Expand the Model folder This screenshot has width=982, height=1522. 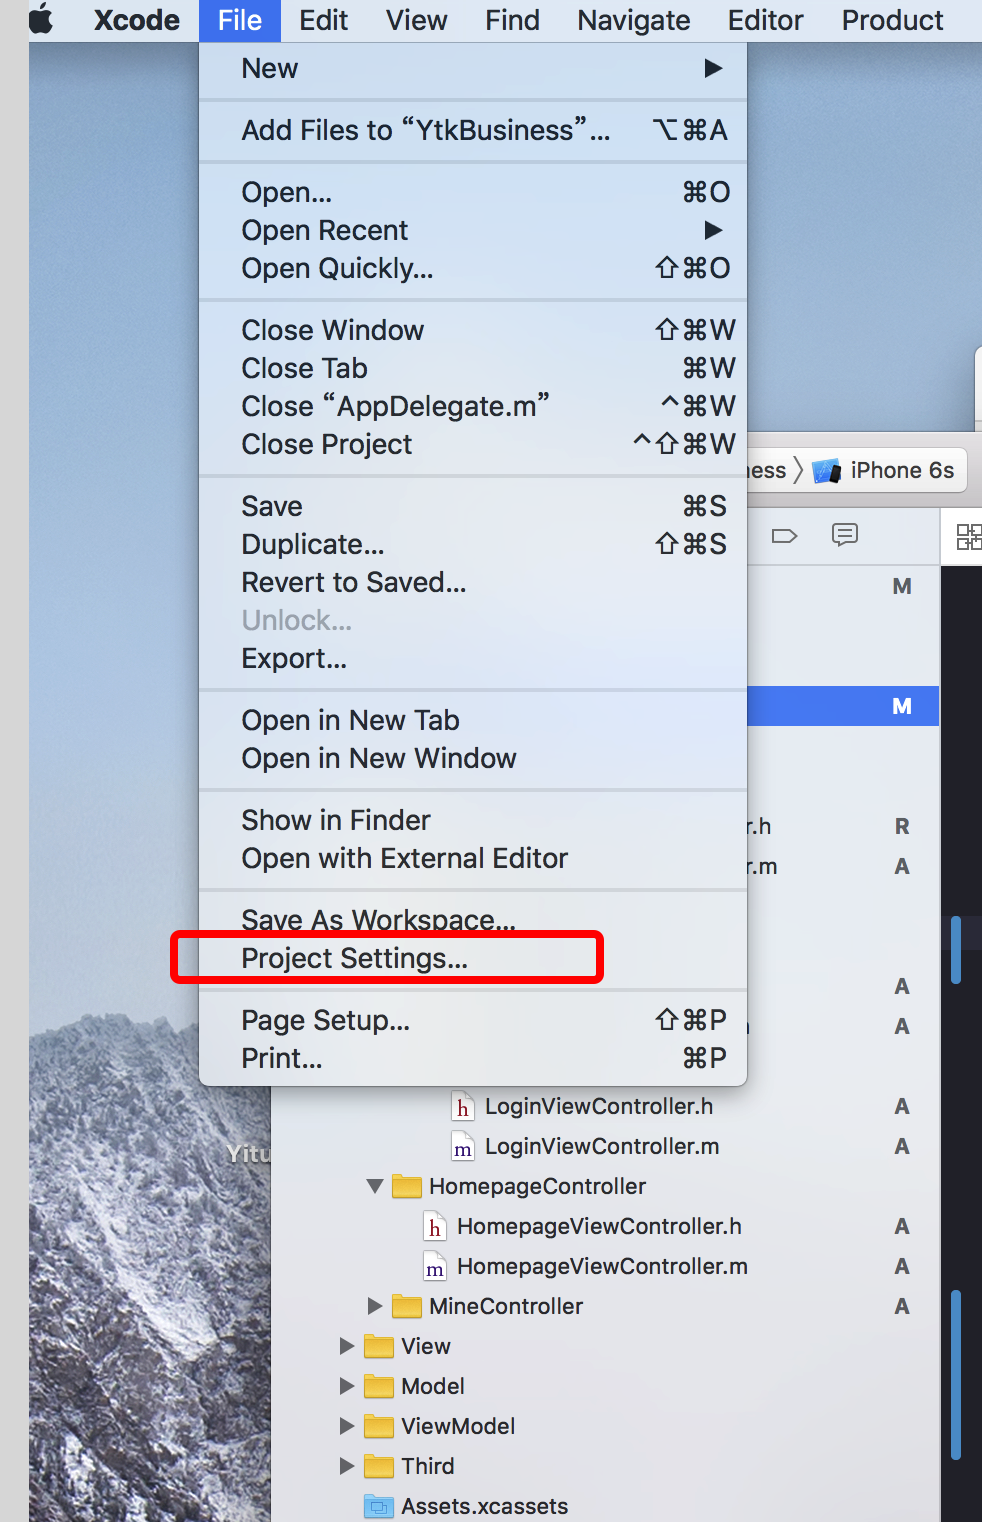[x=347, y=1386]
